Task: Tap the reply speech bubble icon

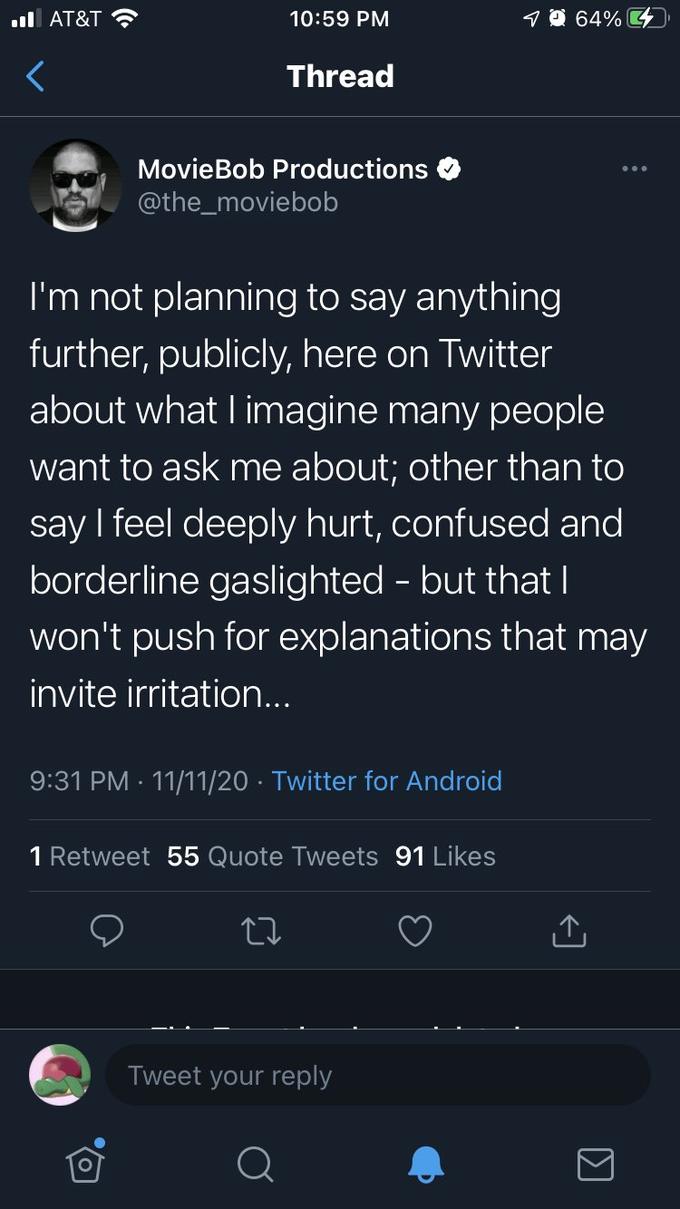Action: point(107,931)
